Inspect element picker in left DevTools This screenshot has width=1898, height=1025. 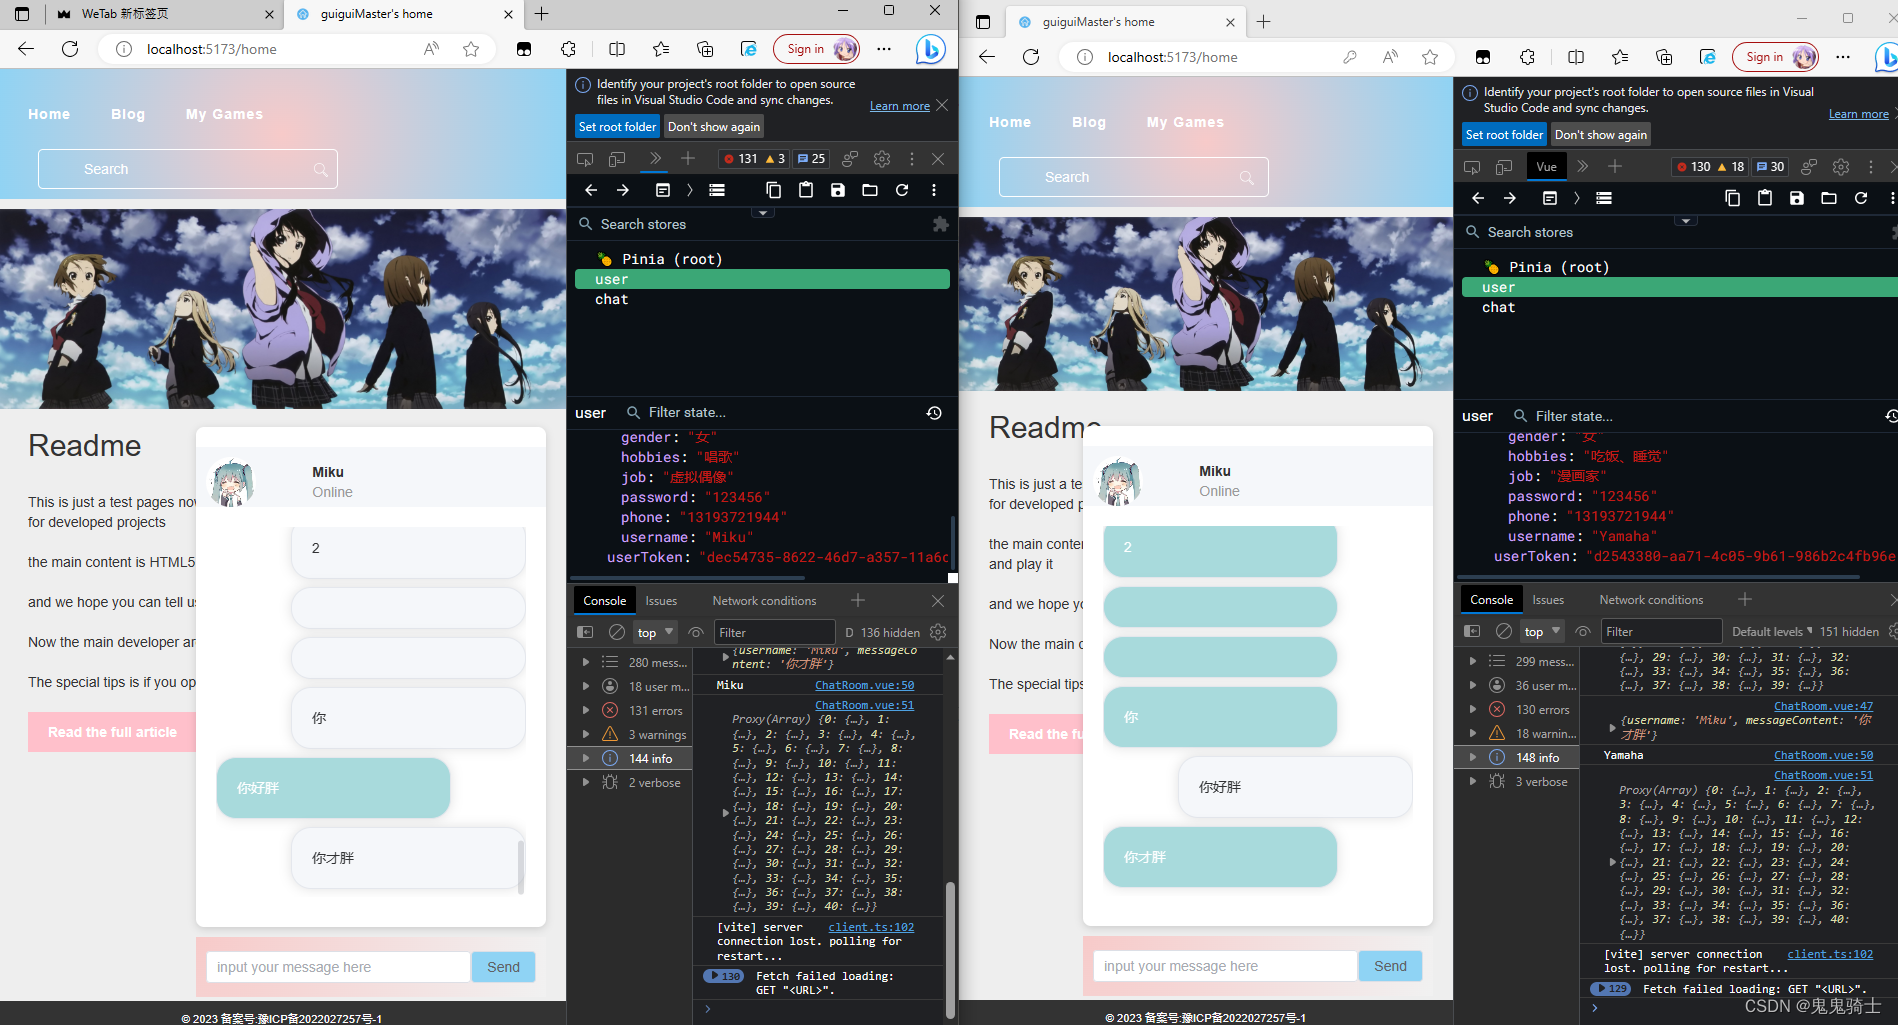585,158
